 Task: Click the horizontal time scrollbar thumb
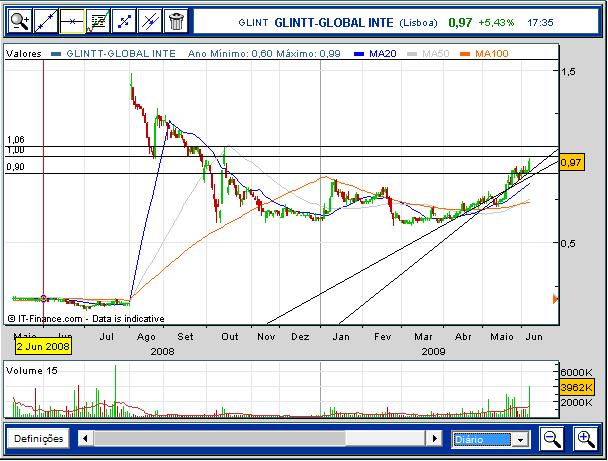(x=219, y=439)
